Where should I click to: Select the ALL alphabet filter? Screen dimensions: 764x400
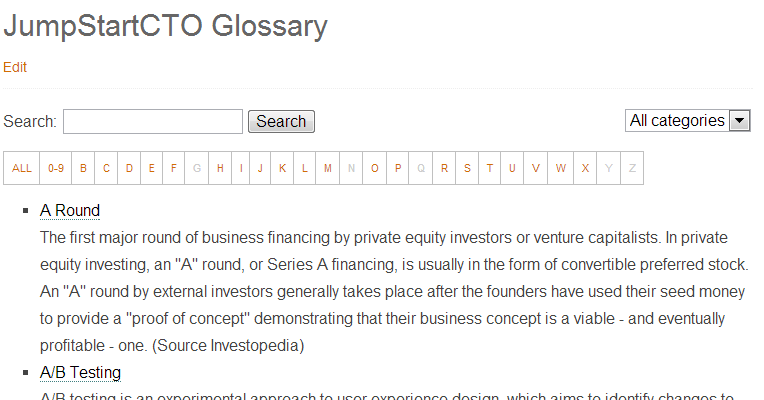(x=22, y=168)
